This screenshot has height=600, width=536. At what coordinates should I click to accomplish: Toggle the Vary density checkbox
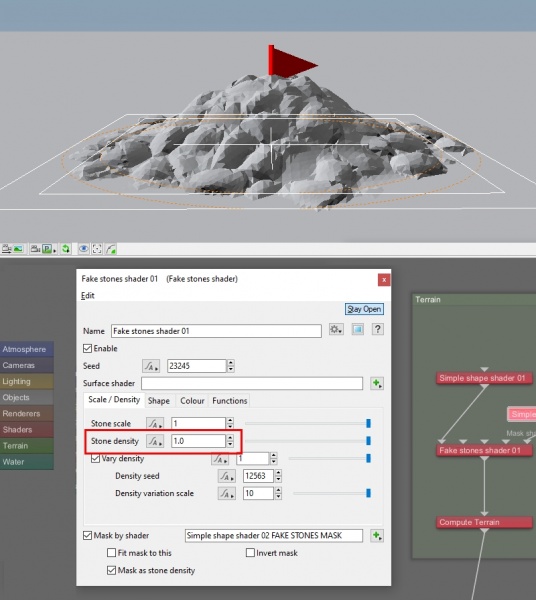(x=95, y=458)
